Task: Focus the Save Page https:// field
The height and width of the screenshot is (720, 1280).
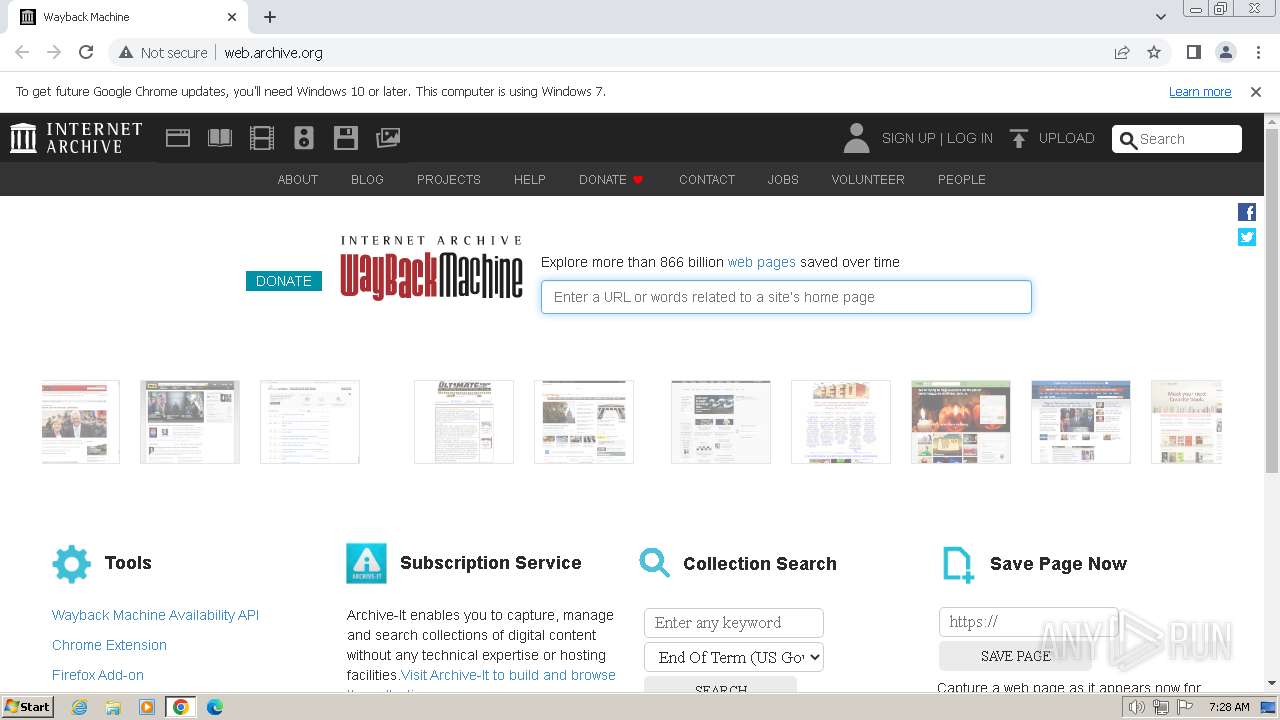Action: tap(1028, 621)
